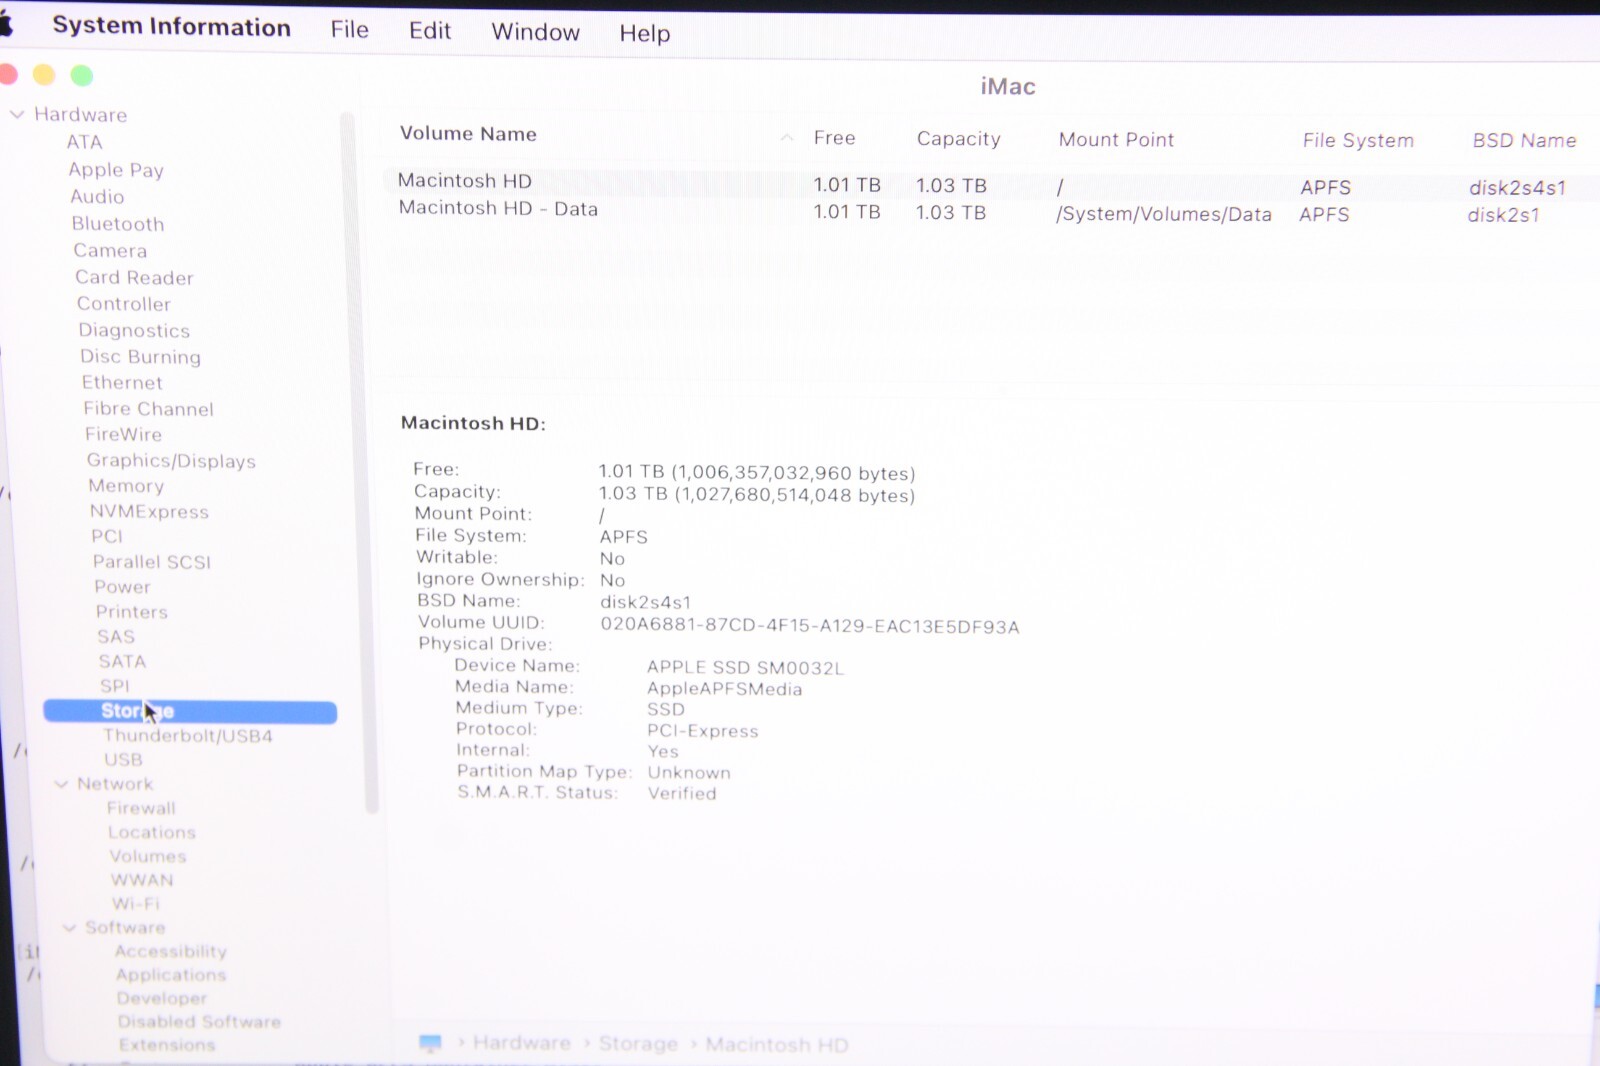Sort by the File System column header
Image resolution: width=1600 pixels, height=1066 pixels.
(1358, 141)
